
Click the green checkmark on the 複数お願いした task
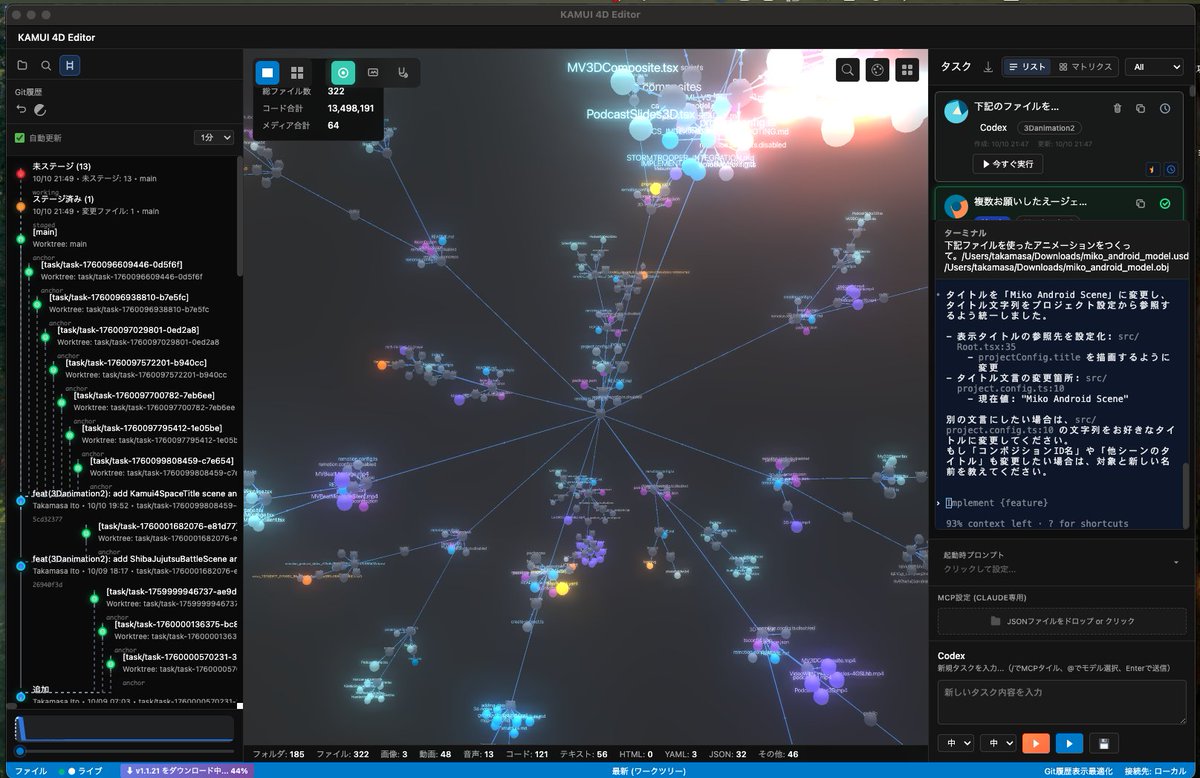point(1165,203)
